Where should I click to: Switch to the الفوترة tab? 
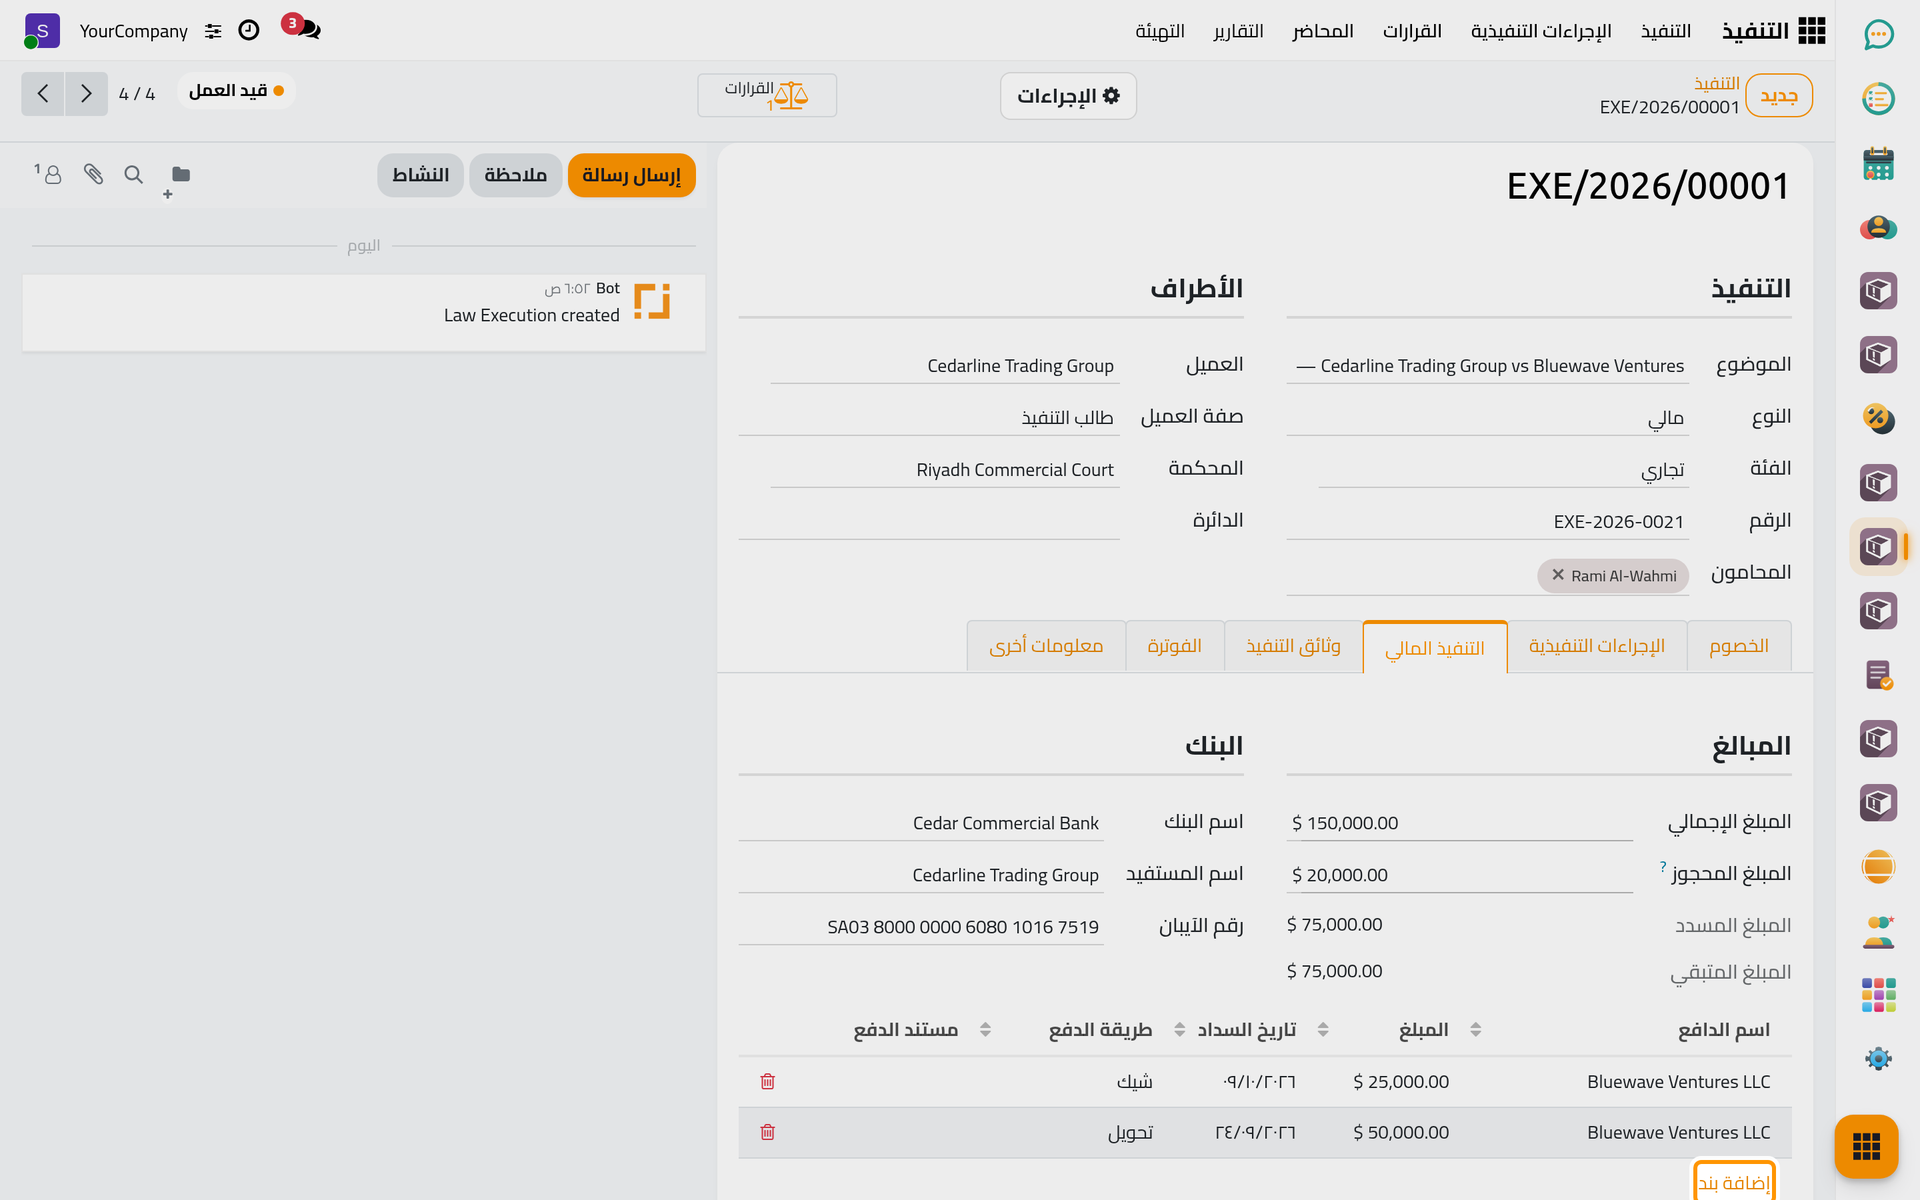1174,646
